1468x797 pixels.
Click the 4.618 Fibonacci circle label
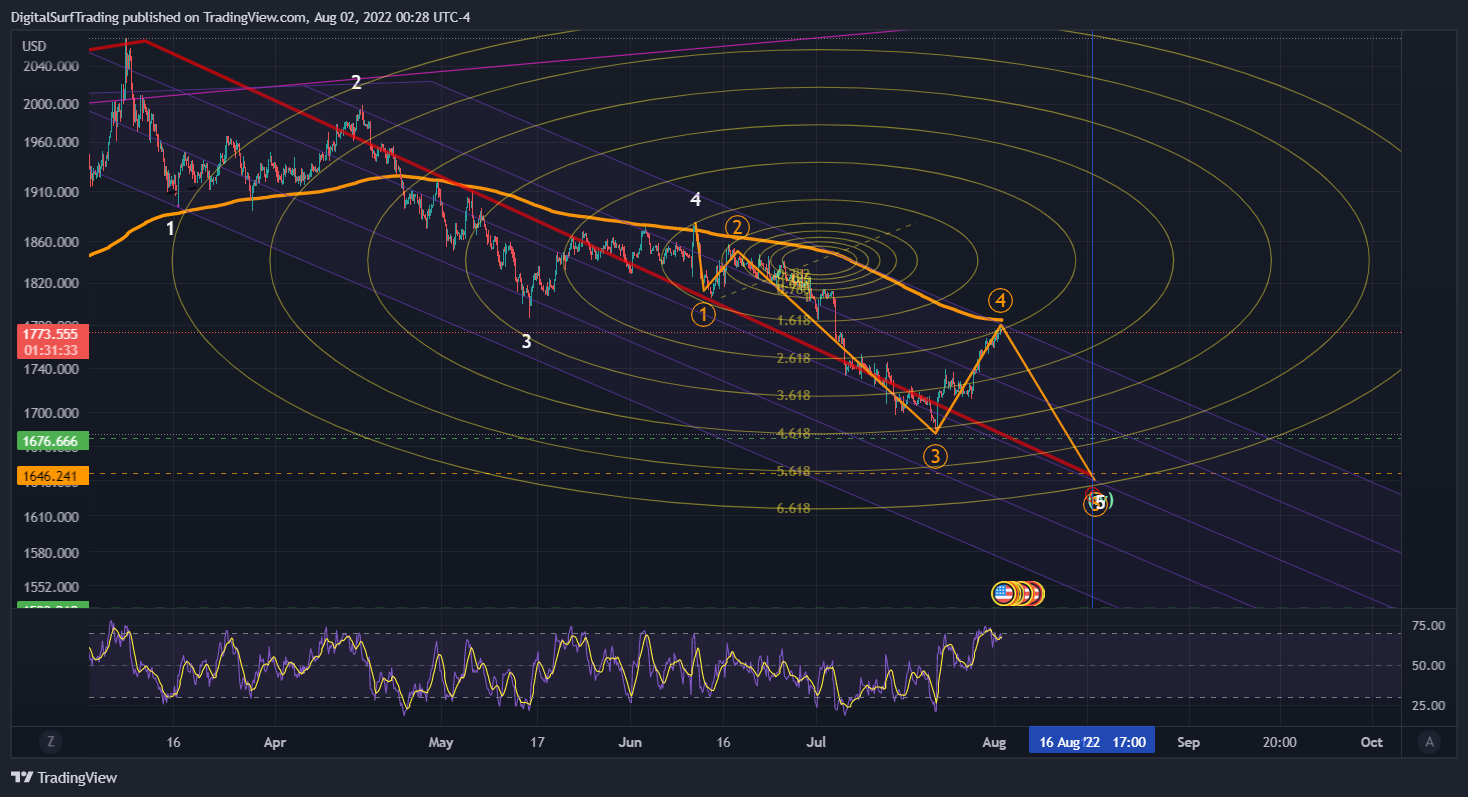tap(793, 433)
